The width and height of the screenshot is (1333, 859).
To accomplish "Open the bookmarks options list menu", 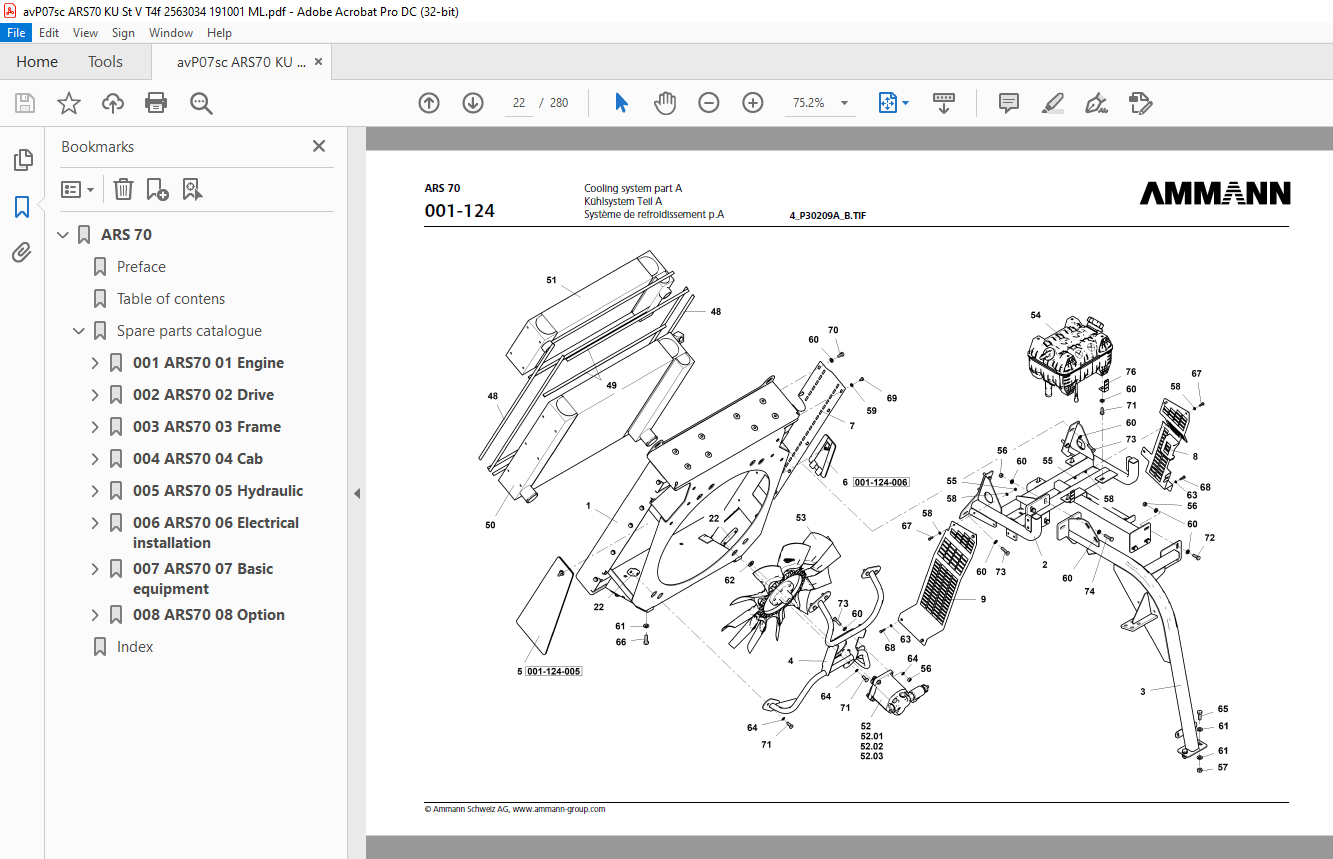I will click(x=78, y=189).
